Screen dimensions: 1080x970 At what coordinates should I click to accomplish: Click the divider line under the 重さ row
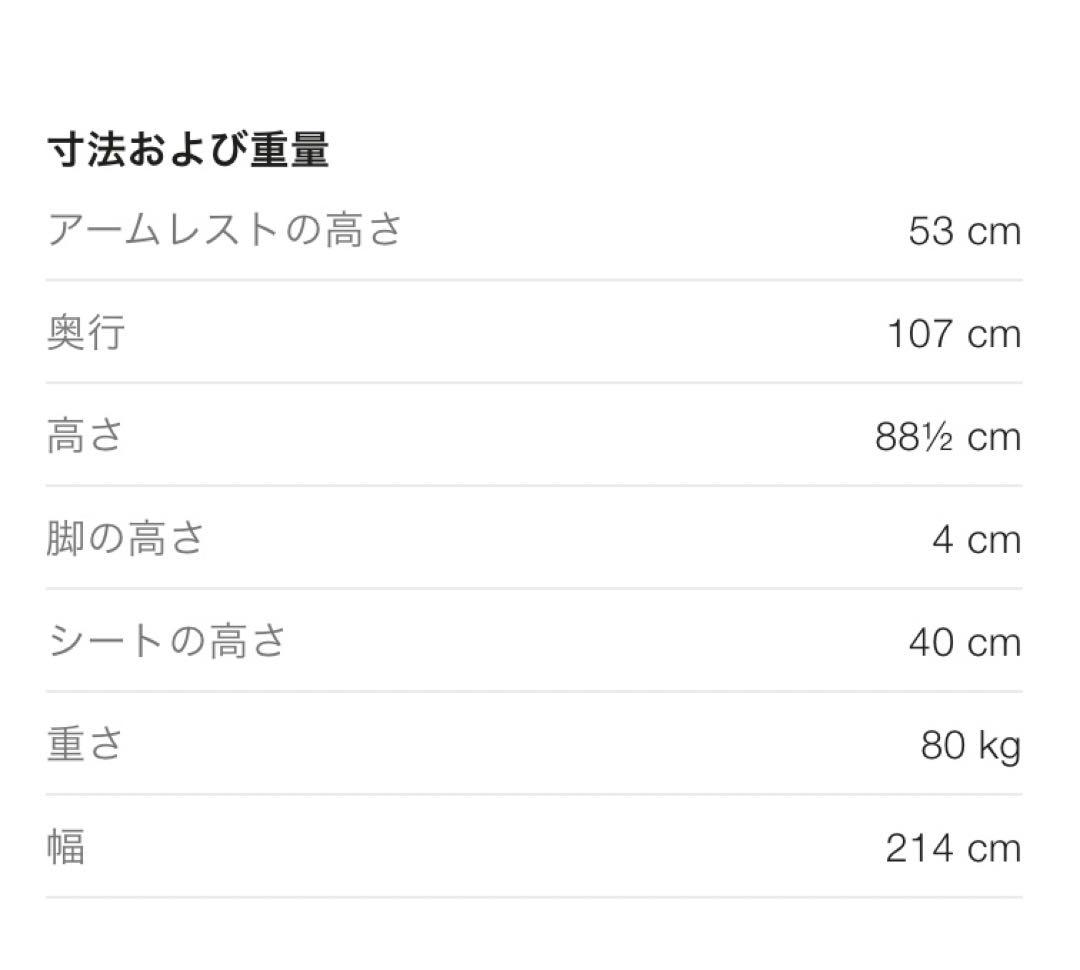coord(534,794)
